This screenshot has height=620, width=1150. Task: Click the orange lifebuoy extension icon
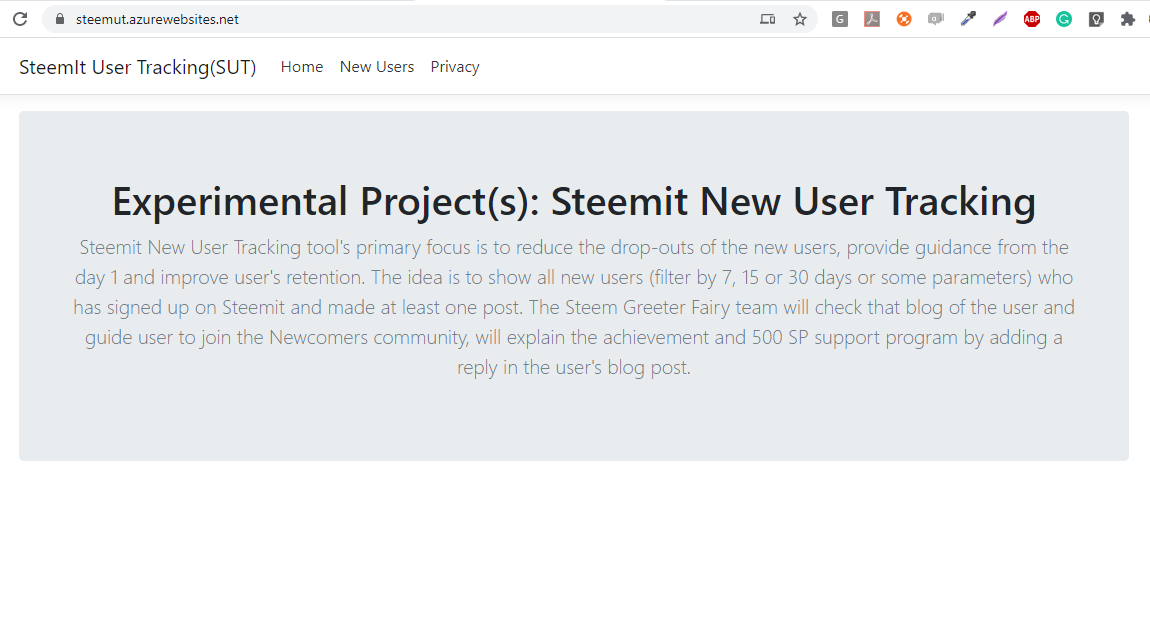pos(904,19)
